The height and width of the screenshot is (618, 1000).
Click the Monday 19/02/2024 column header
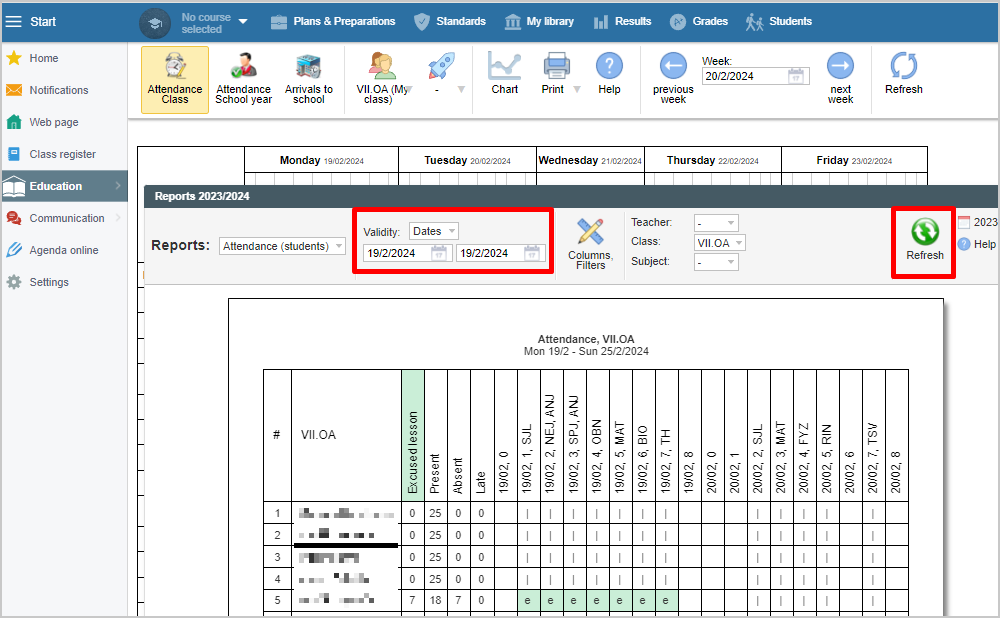(321, 160)
